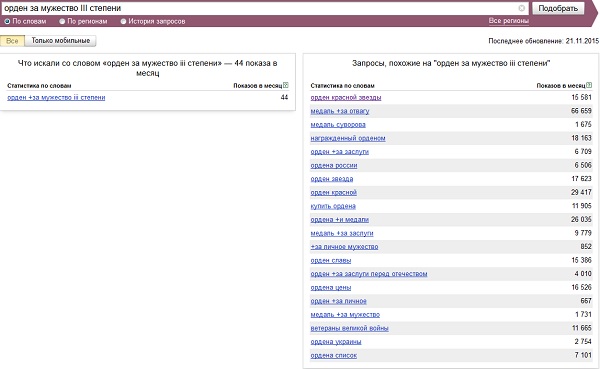Screen dimensions: 600x369
Task: Open link ордена россии
Action: click(334, 165)
